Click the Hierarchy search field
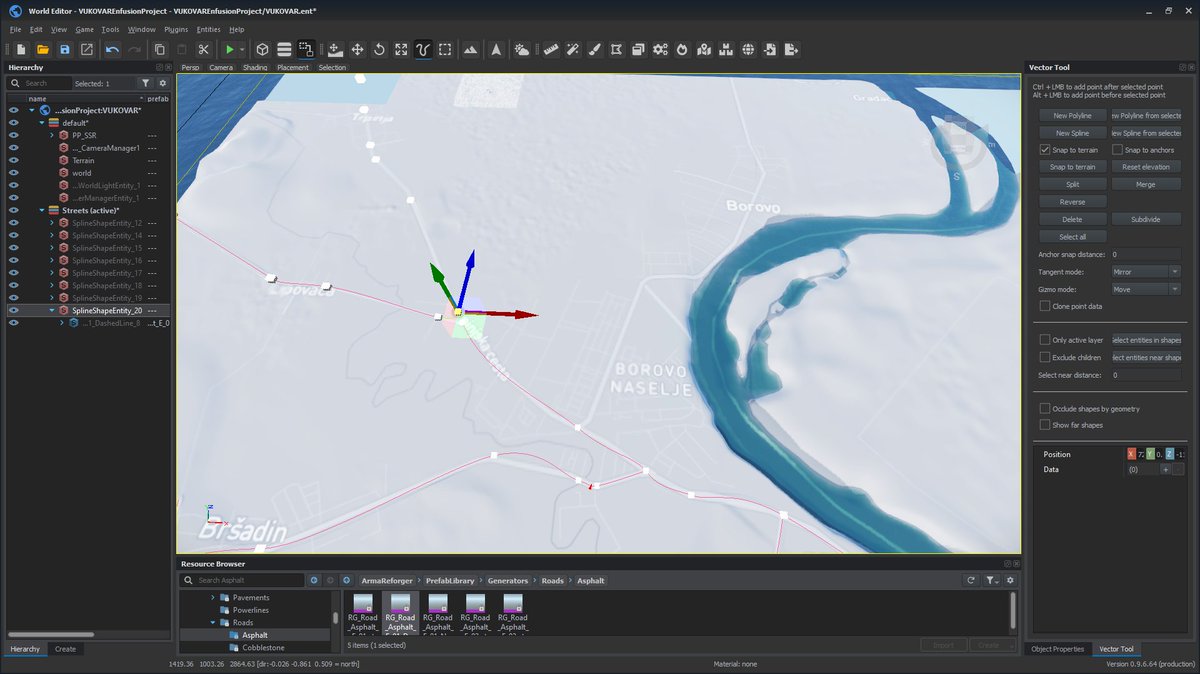The width and height of the screenshot is (1200, 674). click(40, 83)
